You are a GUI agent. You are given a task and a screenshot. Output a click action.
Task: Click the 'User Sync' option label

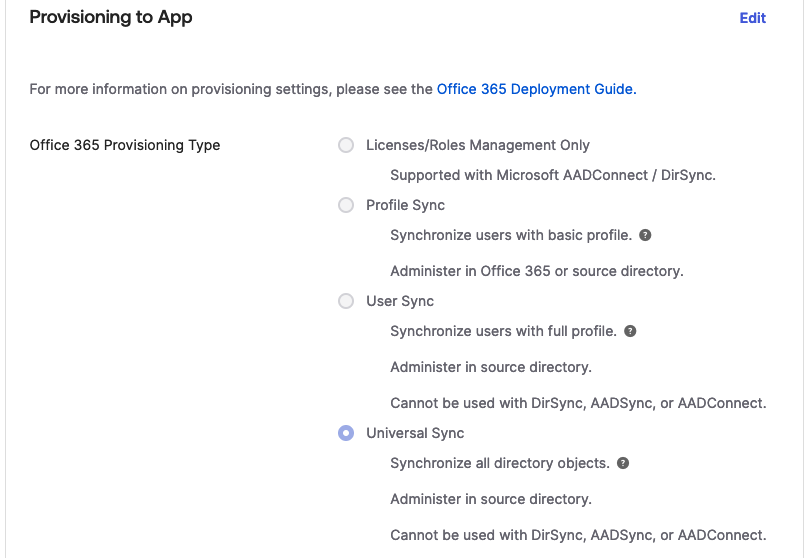pyautogui.click(x=400, y=301)
